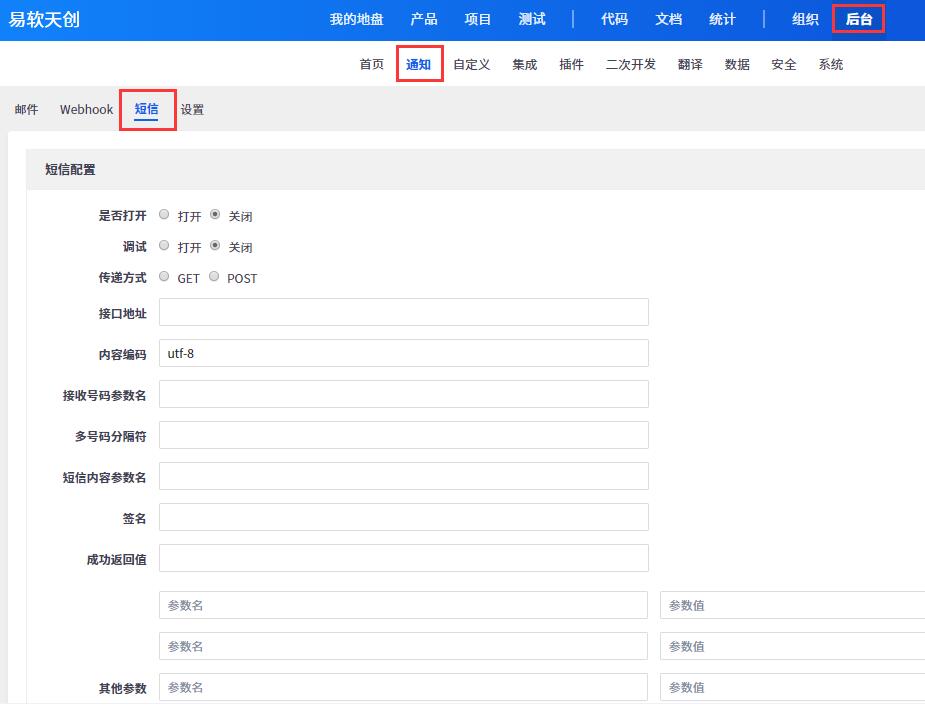
Task: Choose GET as the 传递方式
Action: coord(165,277)
